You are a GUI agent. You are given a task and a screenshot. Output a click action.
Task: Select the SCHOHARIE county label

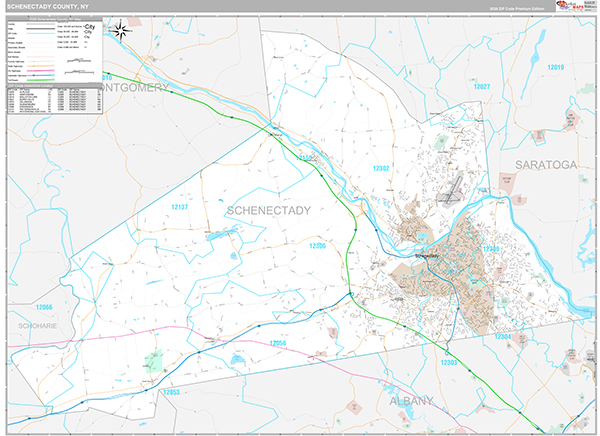(38, 326)
